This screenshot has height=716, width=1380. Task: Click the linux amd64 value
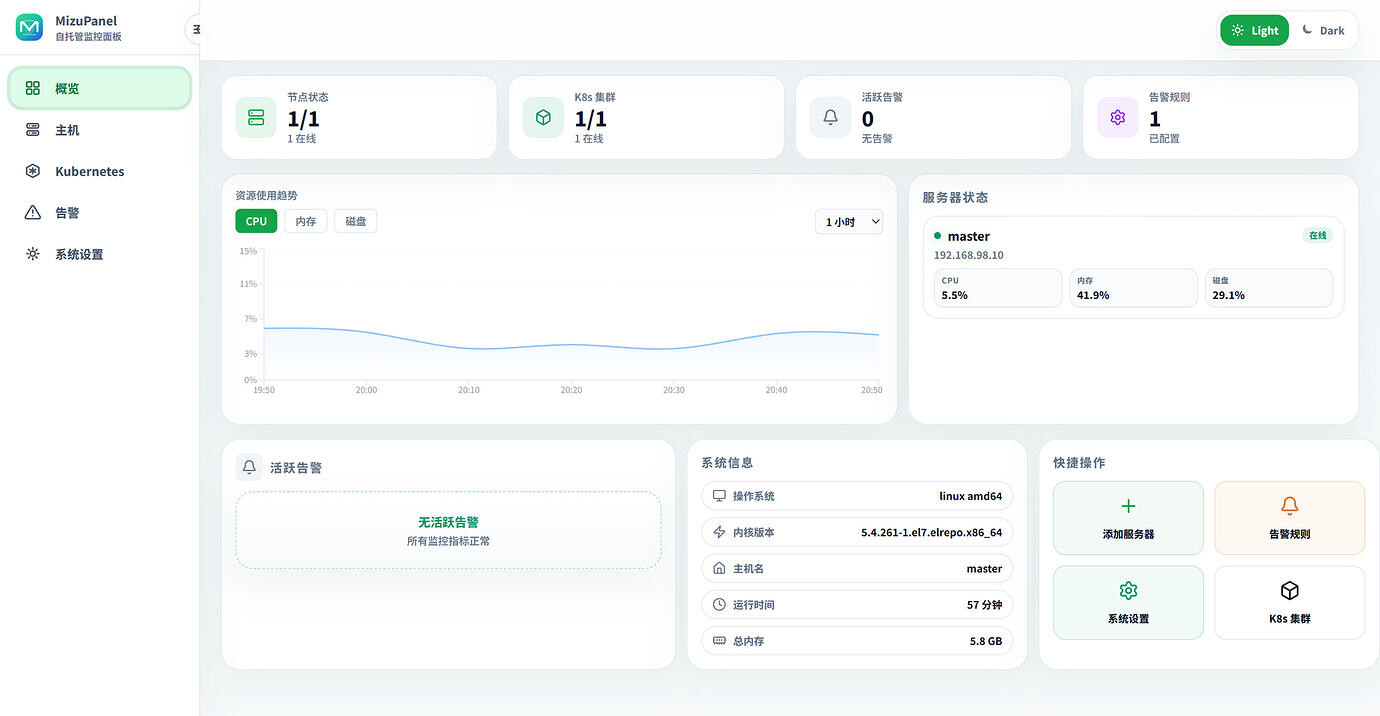coord(970,496)
